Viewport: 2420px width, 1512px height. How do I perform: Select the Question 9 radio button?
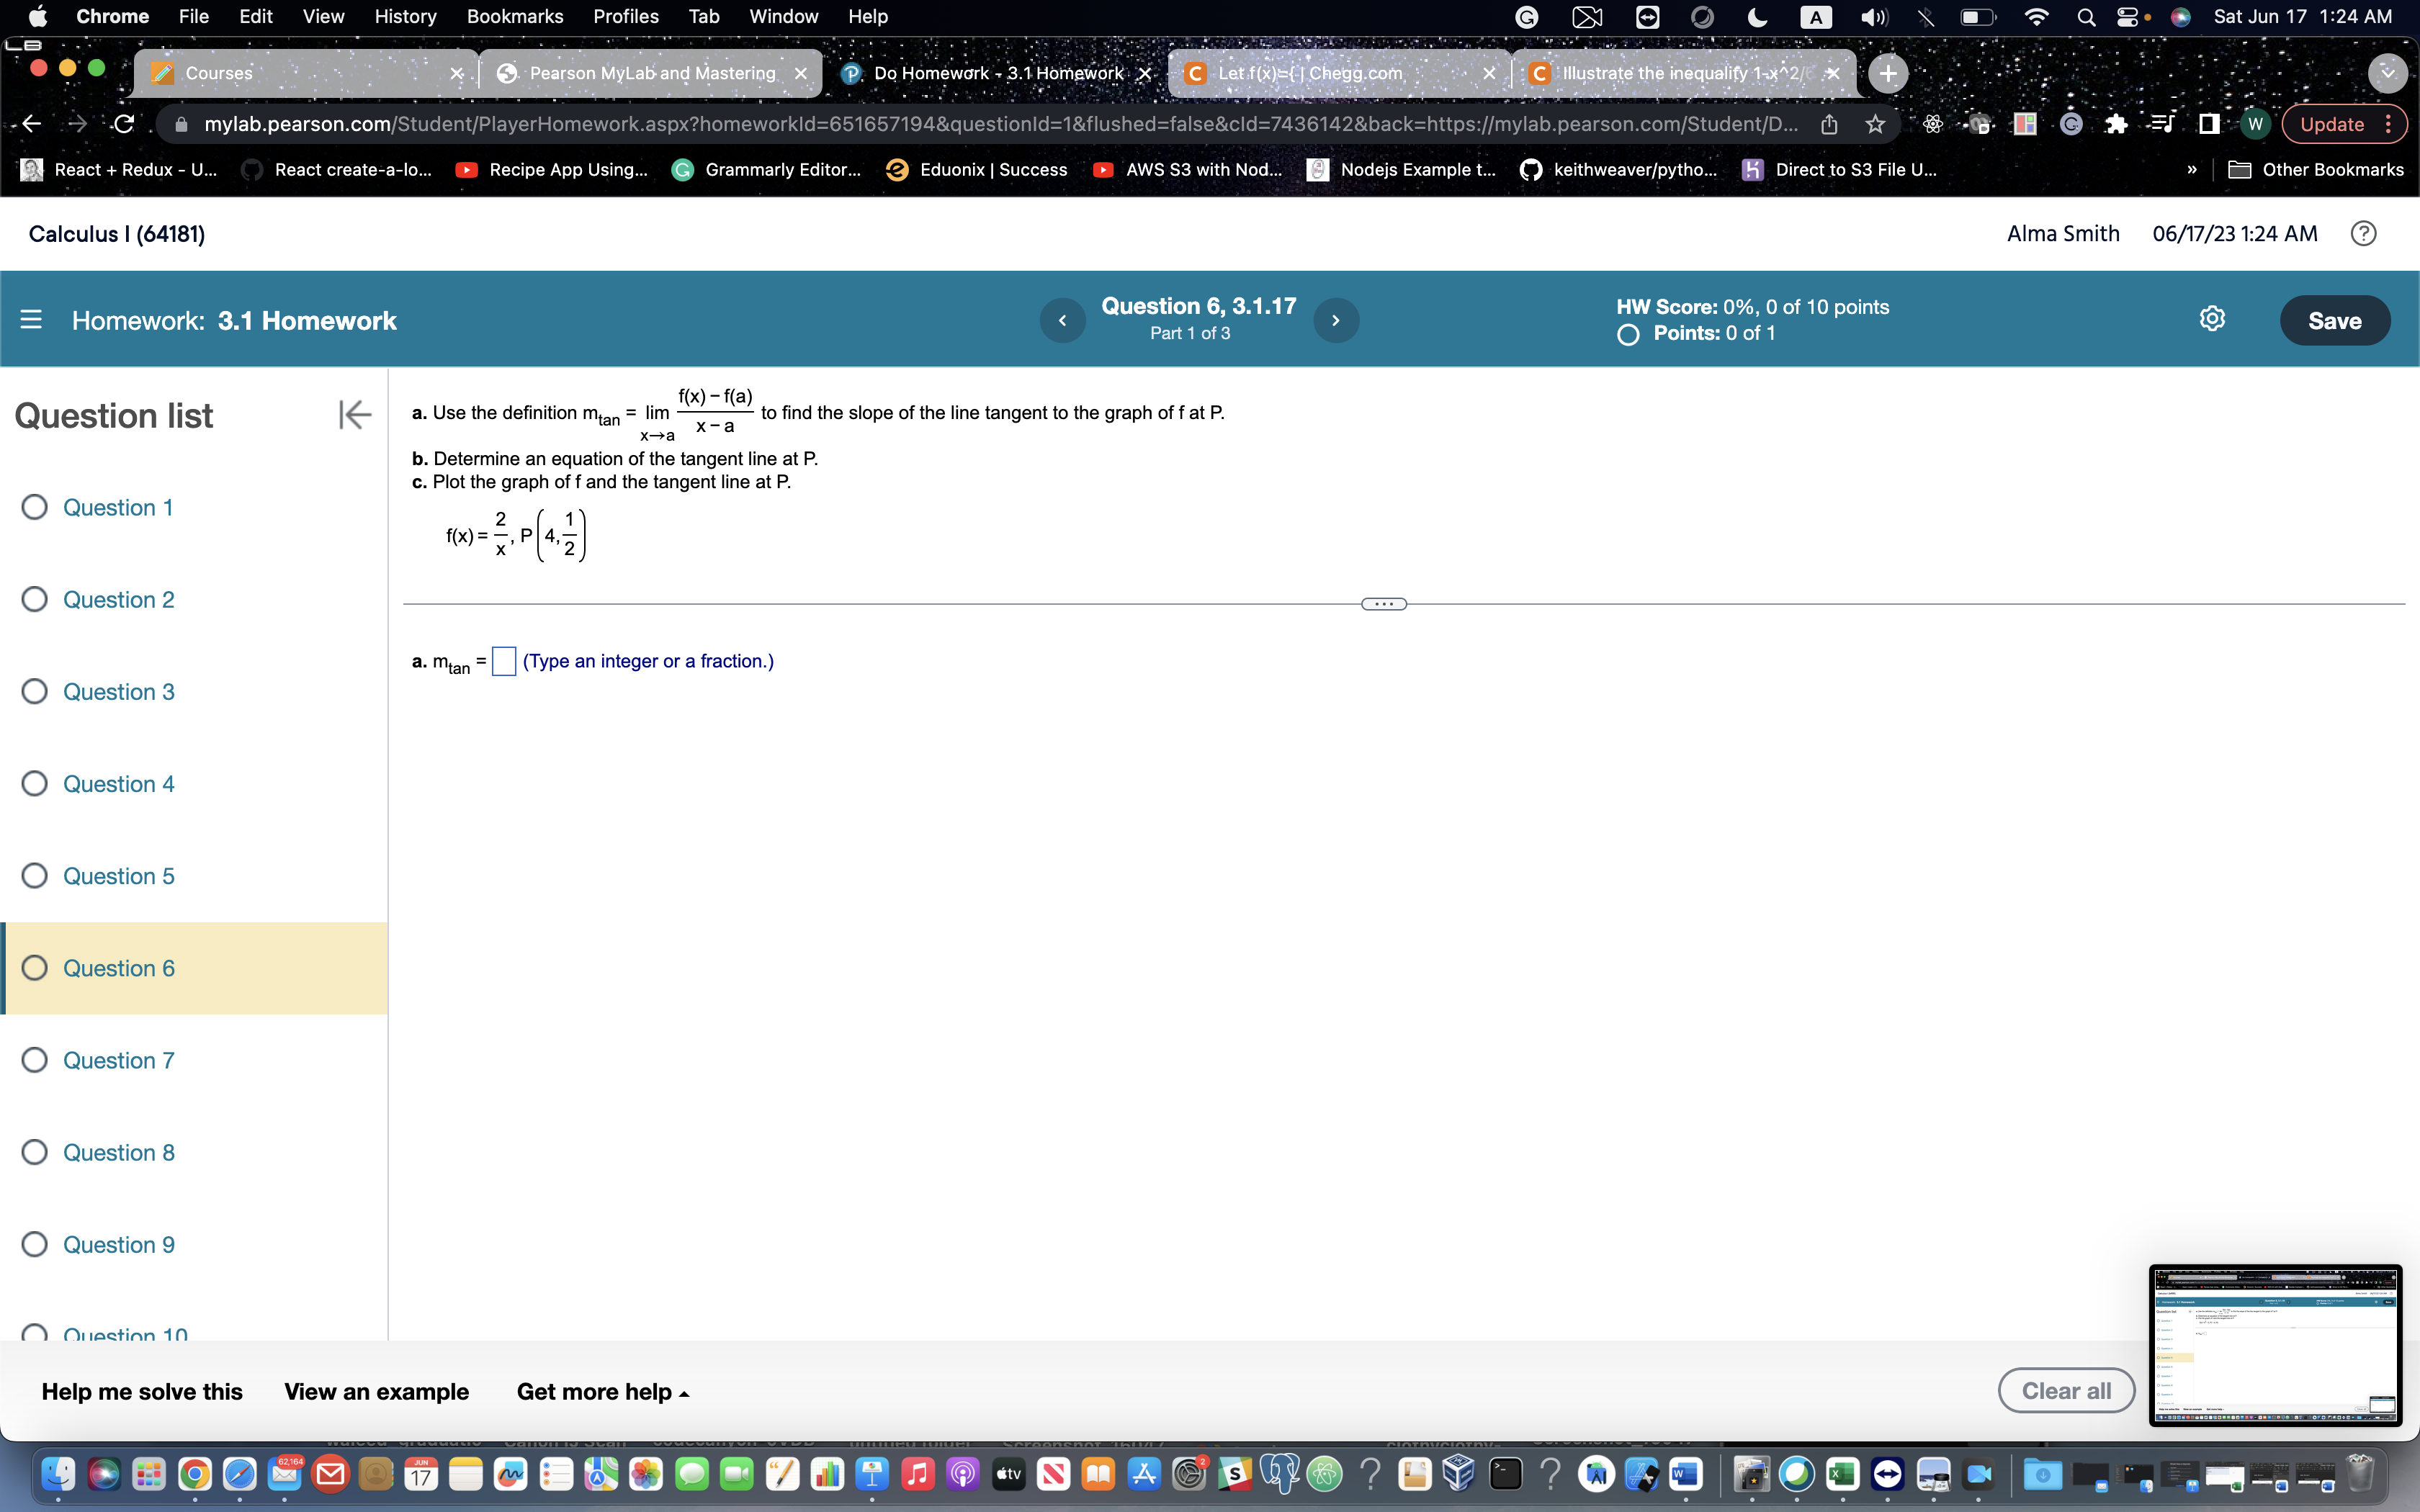click(34, 1243)
